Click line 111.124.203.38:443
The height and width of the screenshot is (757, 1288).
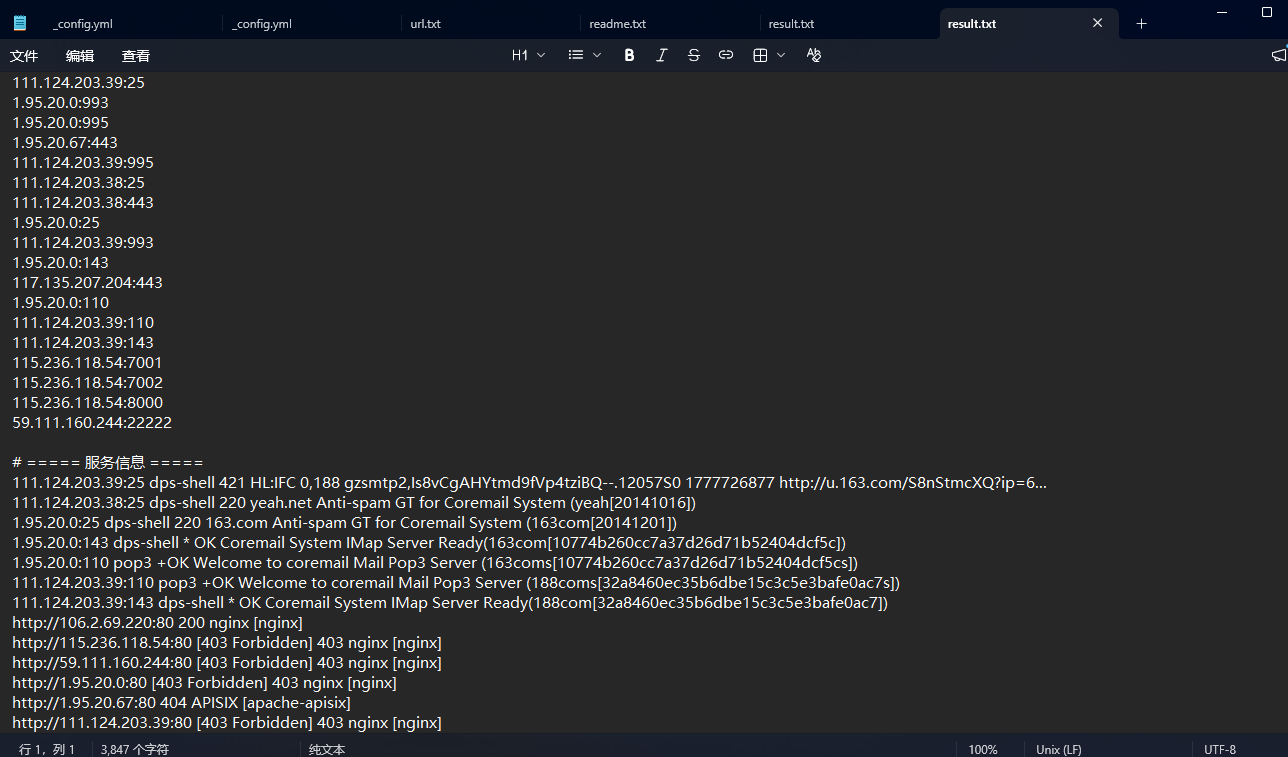pos(83,203)
